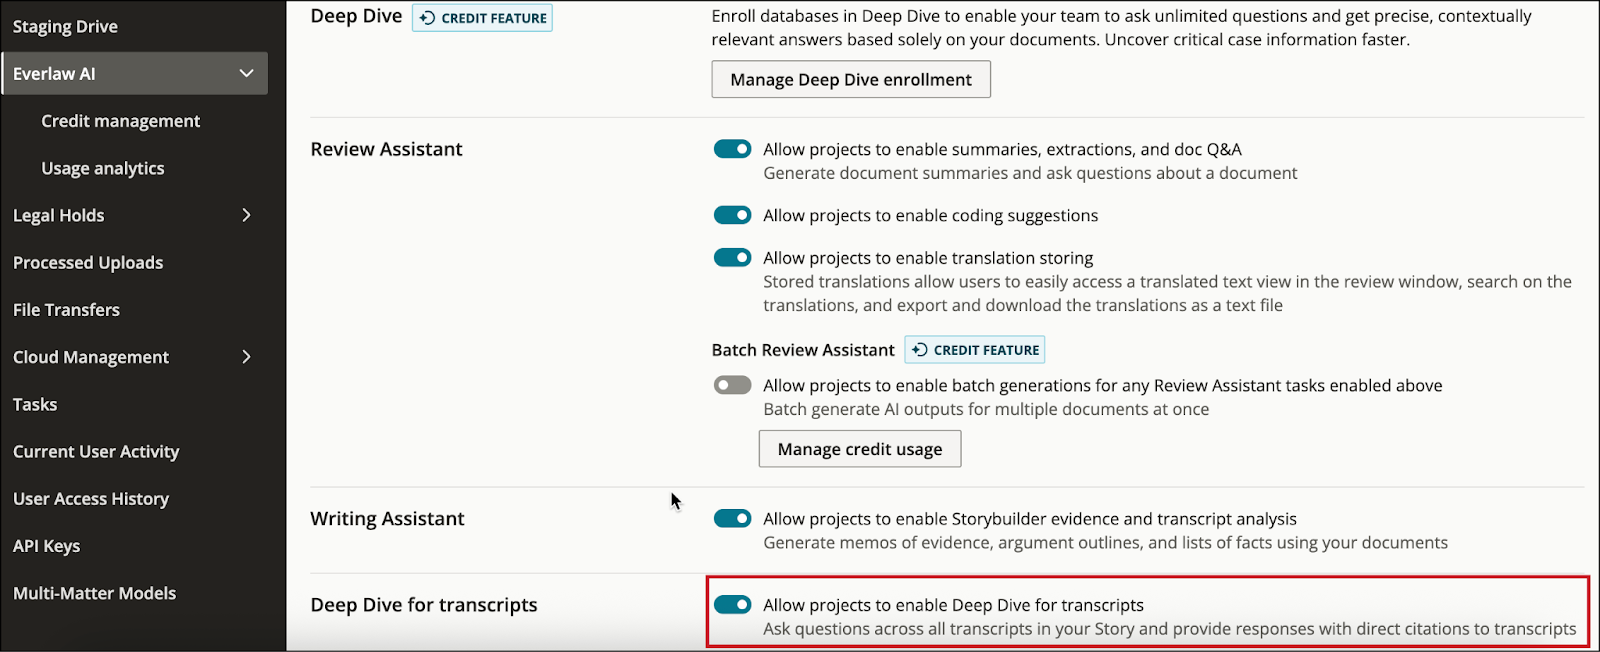Select Multi-Matter Models

coord(94,592)
